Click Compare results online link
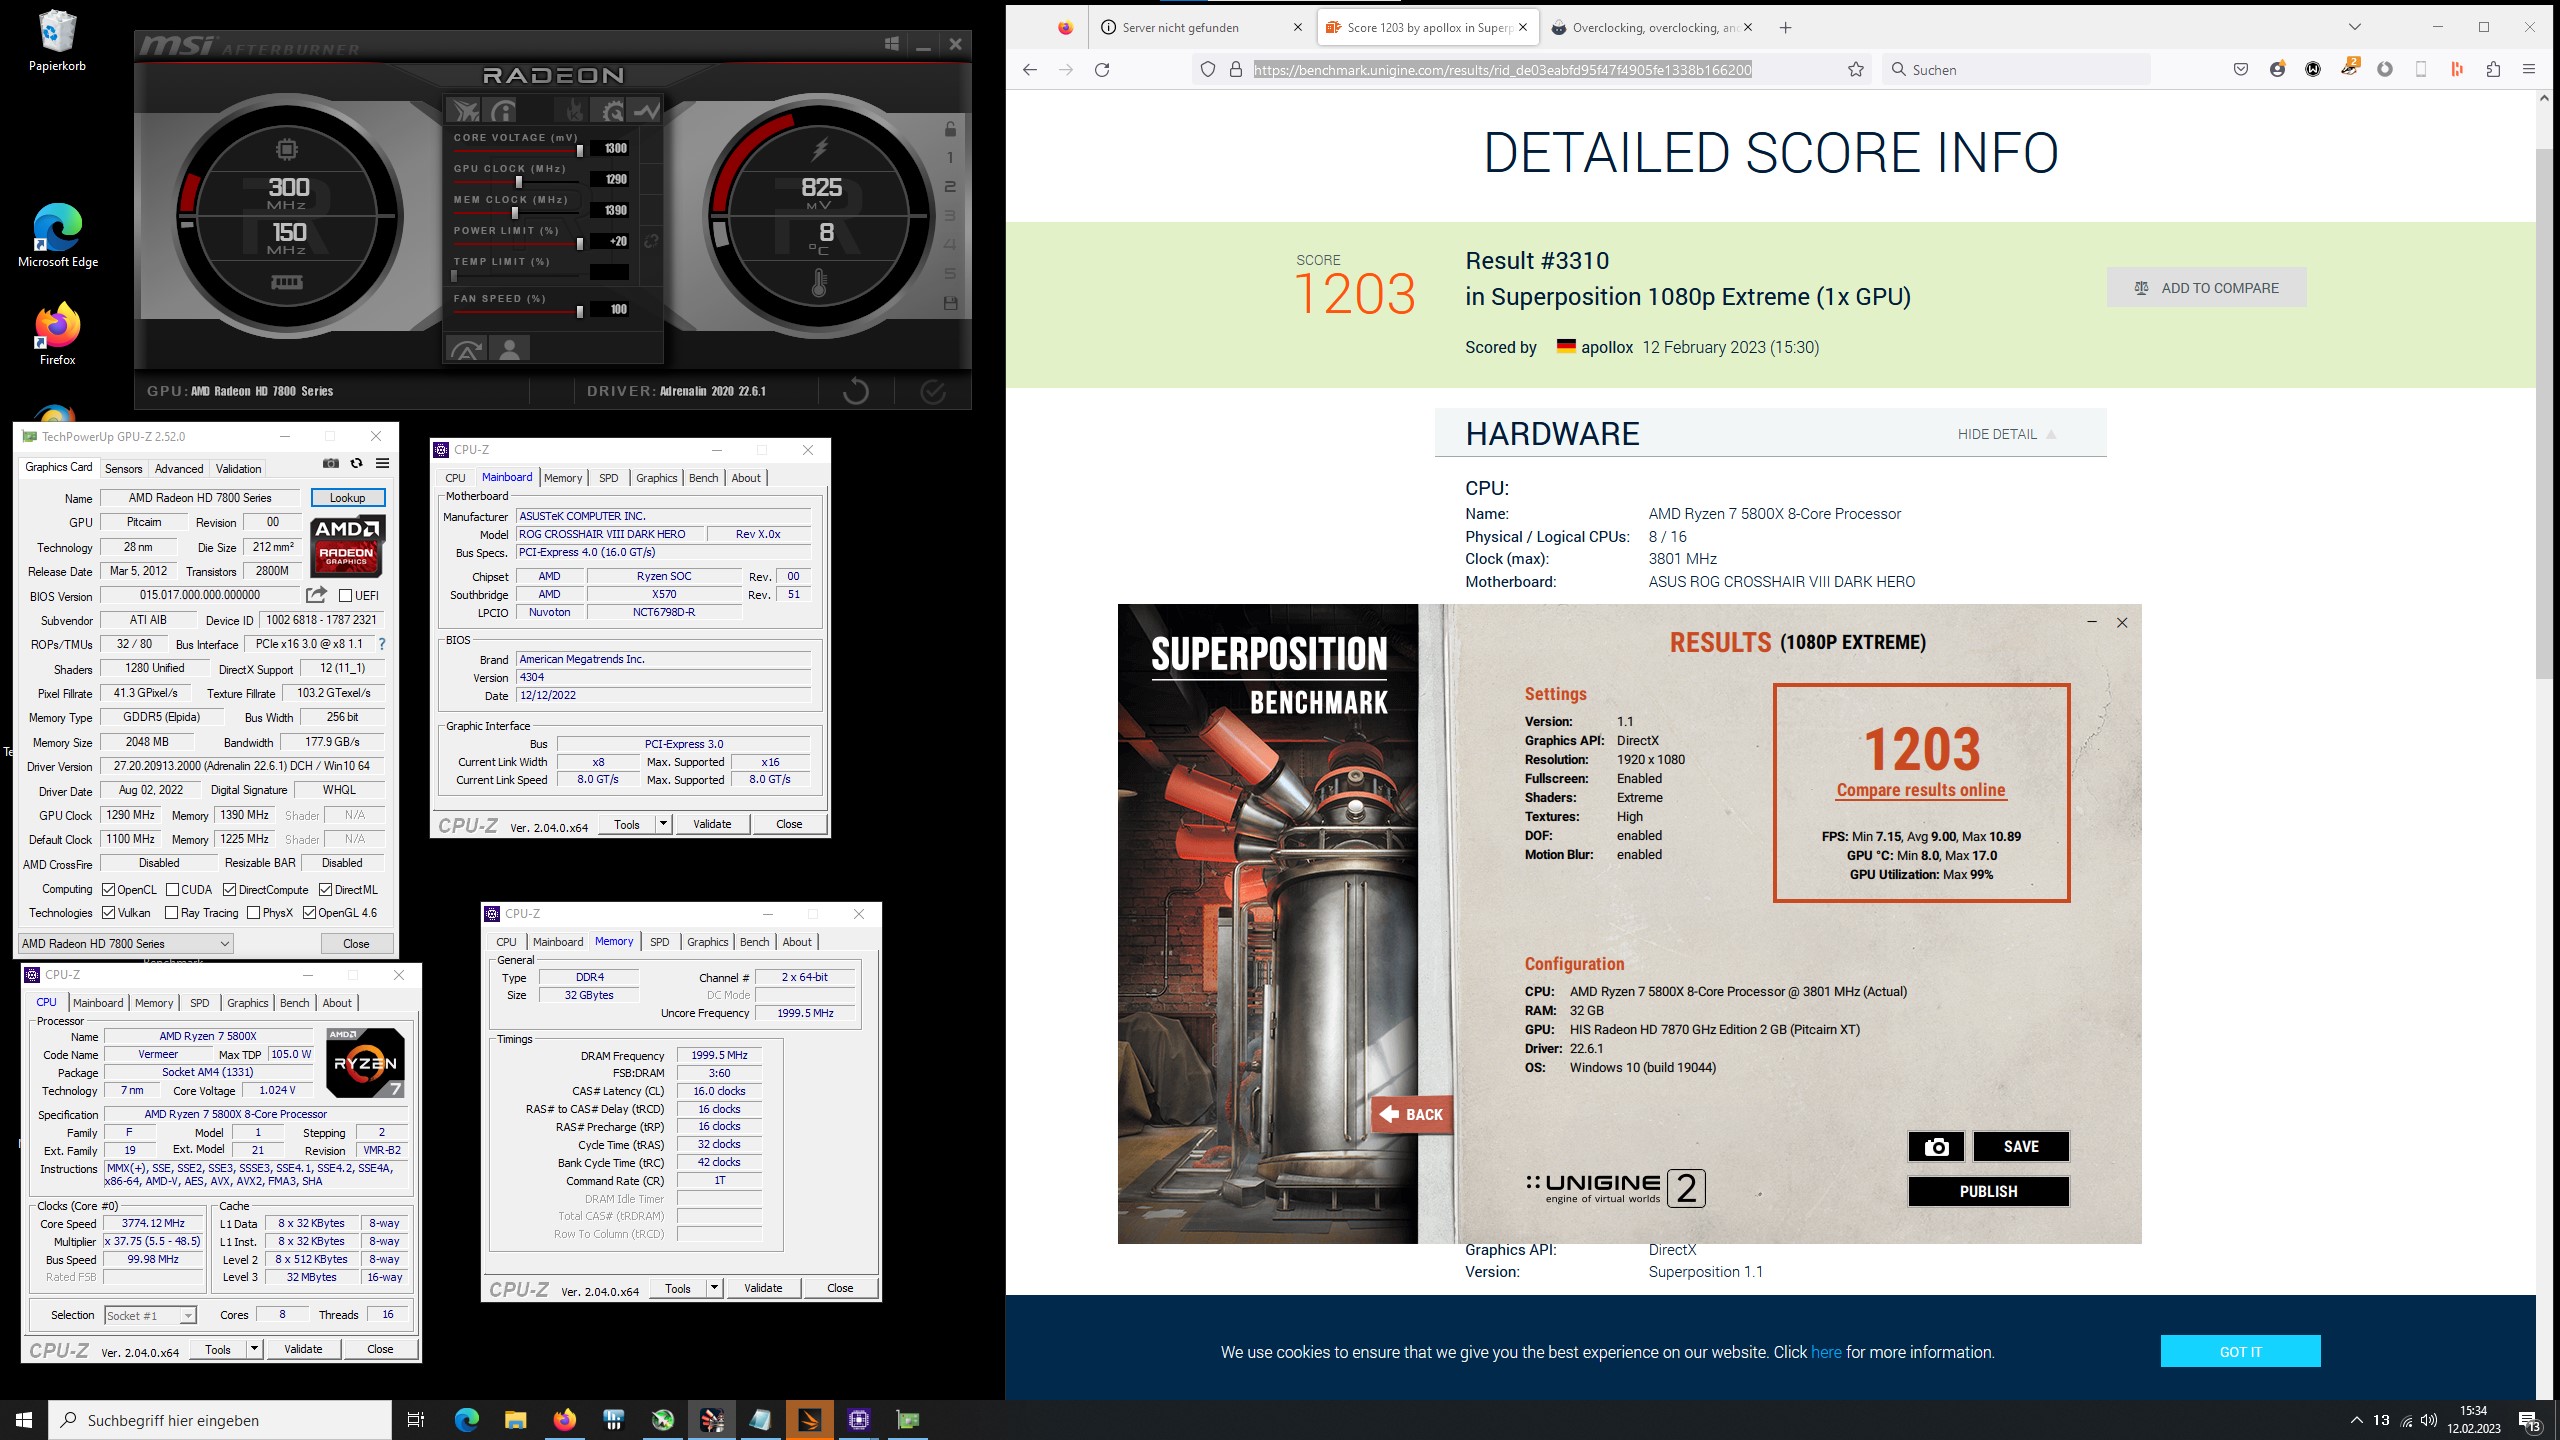 tap(1920, 790)
